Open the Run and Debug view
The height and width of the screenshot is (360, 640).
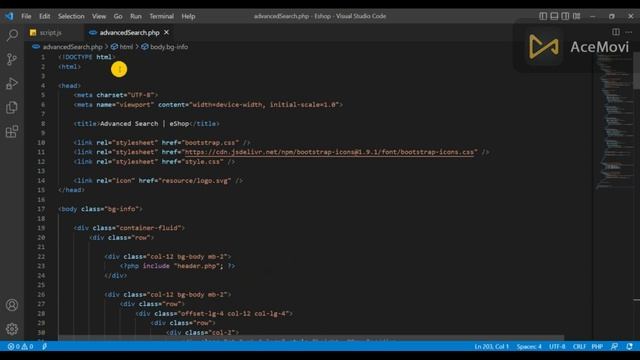click(x=12, y=83)
